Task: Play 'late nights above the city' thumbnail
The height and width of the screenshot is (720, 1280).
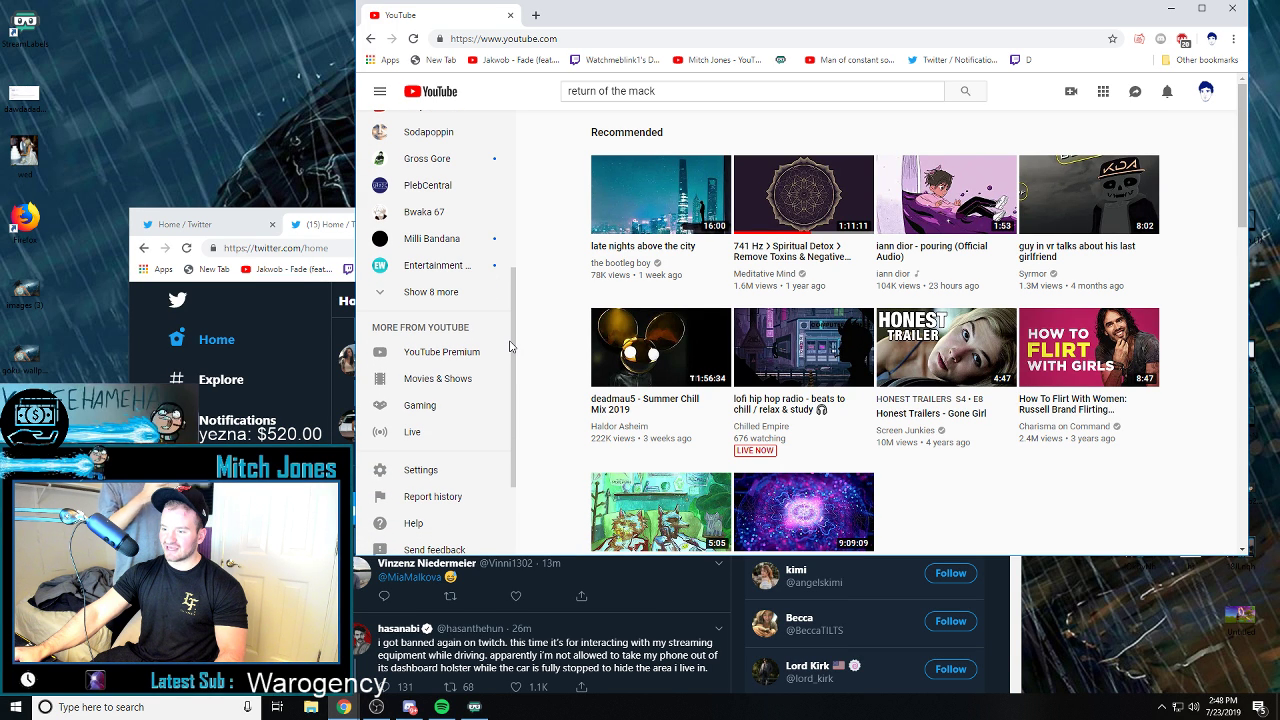Action: point(661,194)
